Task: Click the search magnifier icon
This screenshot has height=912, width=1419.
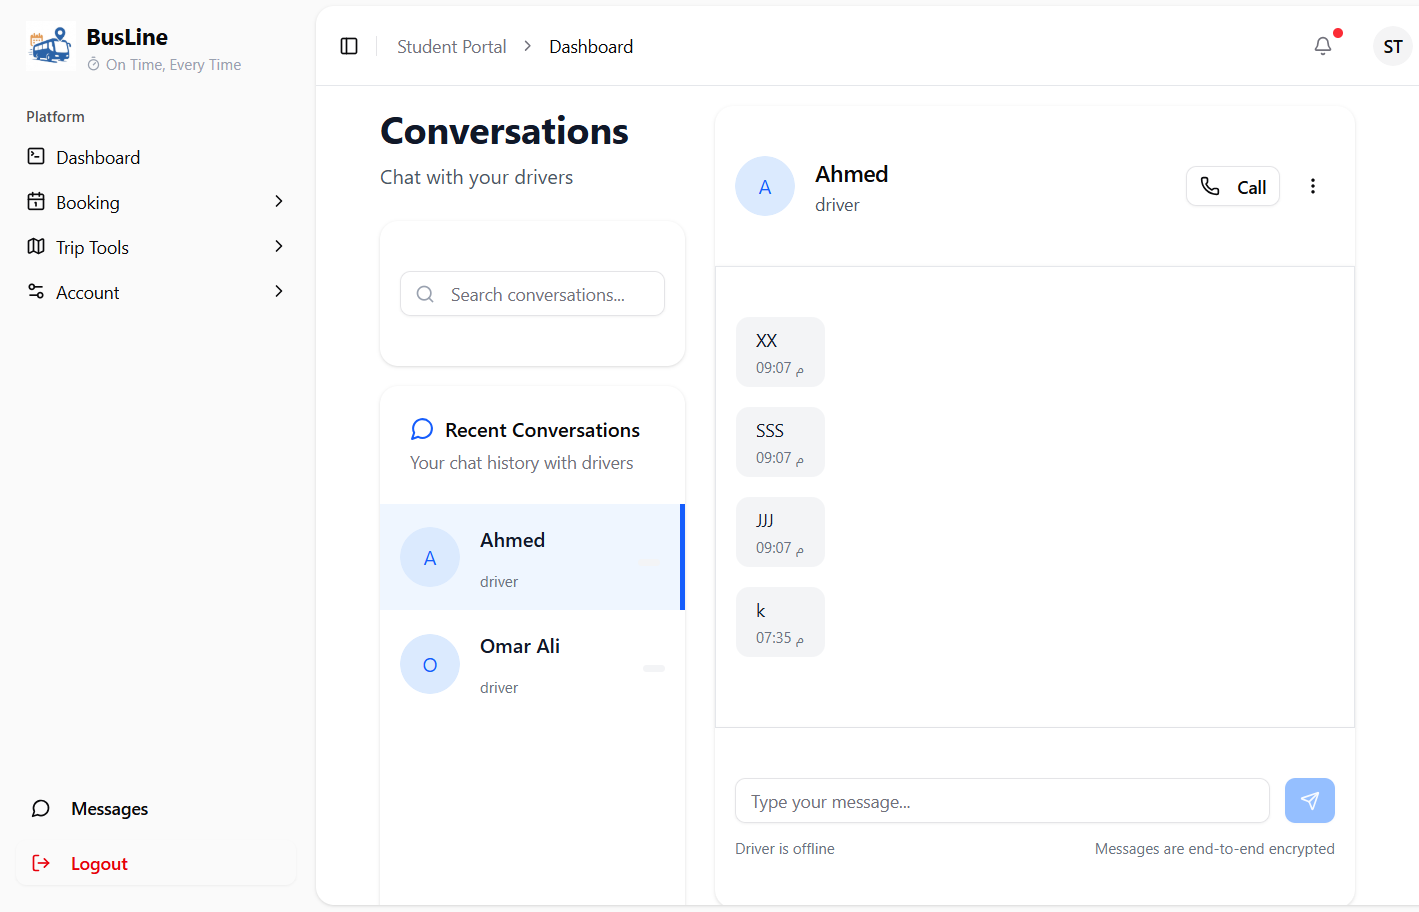Action: pos(425,294)
